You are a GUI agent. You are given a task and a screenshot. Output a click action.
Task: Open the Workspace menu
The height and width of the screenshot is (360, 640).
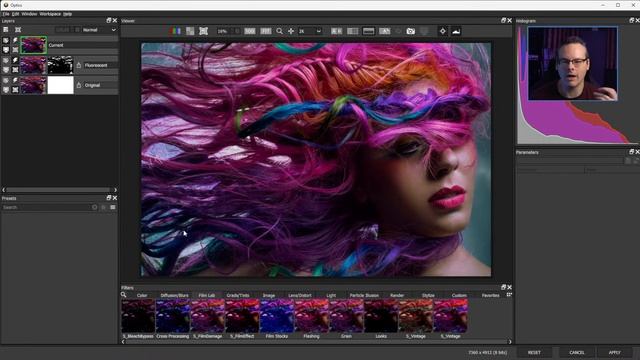tap(50, 14)
